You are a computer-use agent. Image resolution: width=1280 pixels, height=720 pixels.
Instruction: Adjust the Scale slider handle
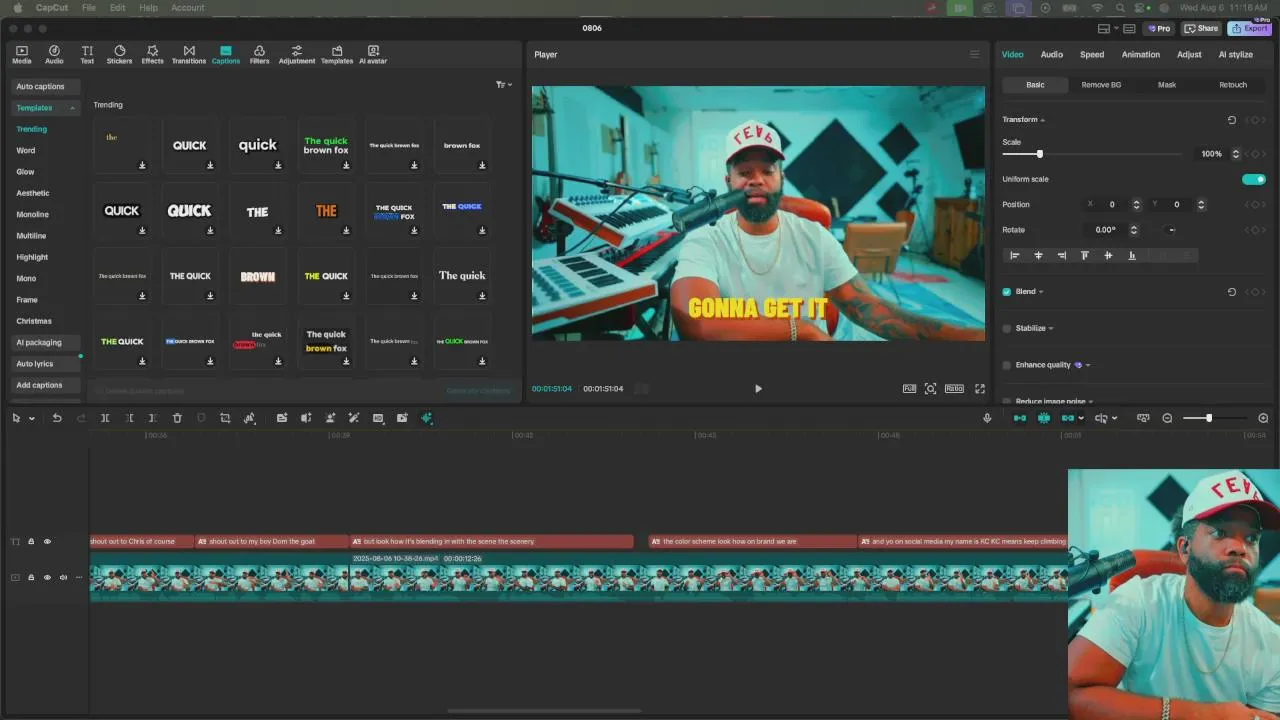pos(1040,154)
